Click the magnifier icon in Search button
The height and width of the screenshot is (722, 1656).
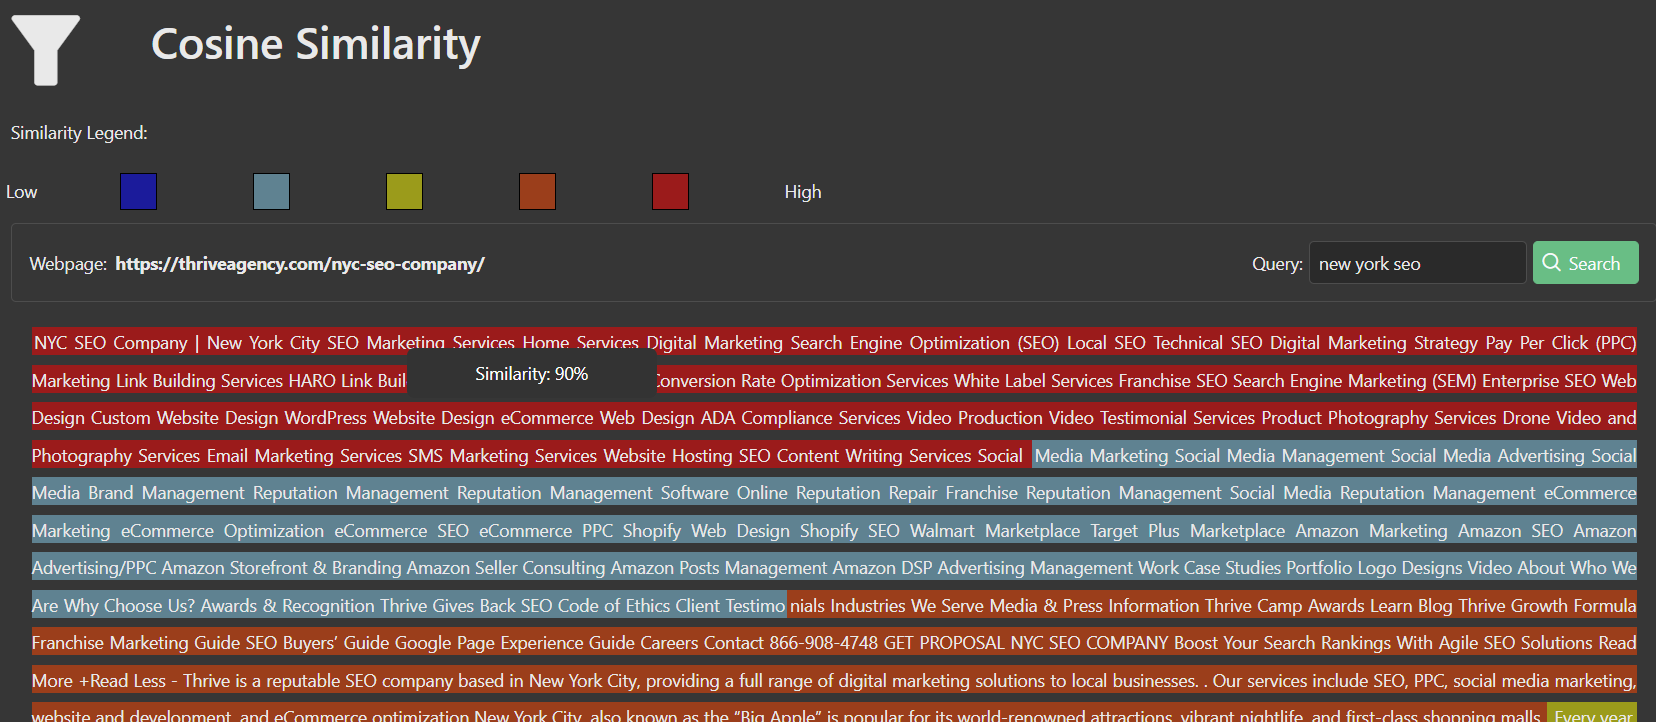[1551, 263]
